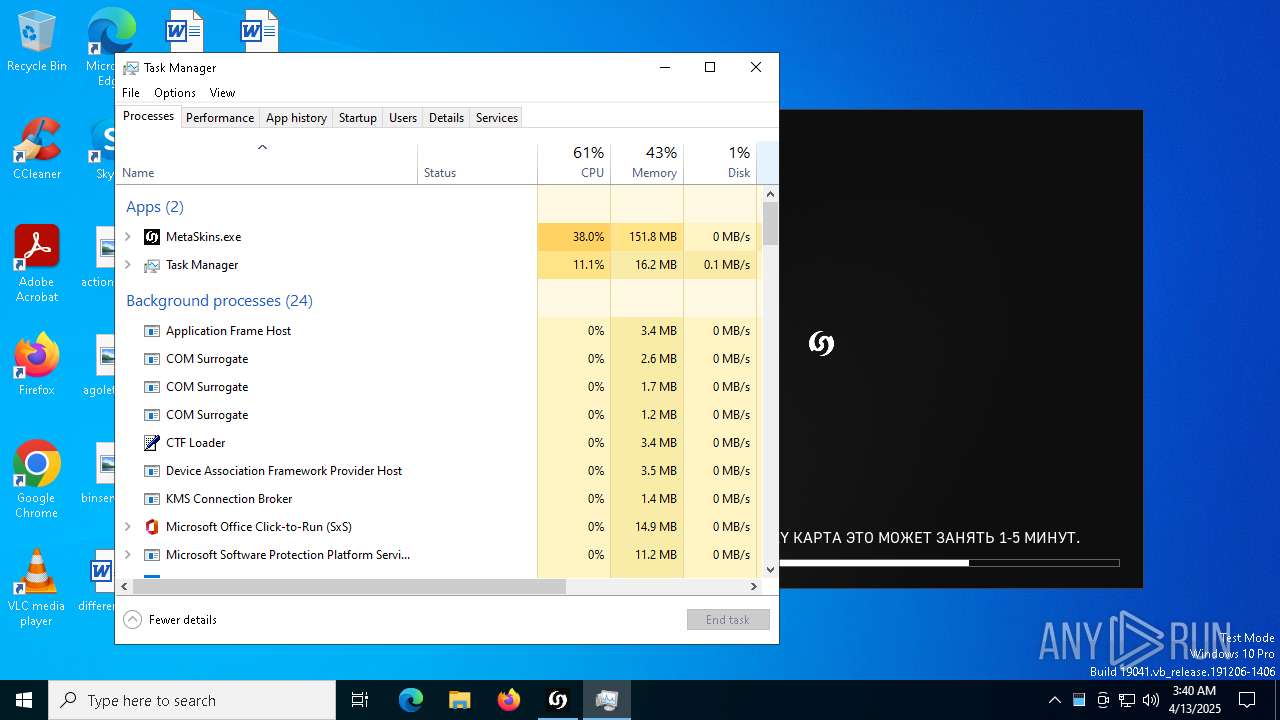Screen dimensions: 1280x720
Task: Click scroll down arrow in process list
Action: 770,570
